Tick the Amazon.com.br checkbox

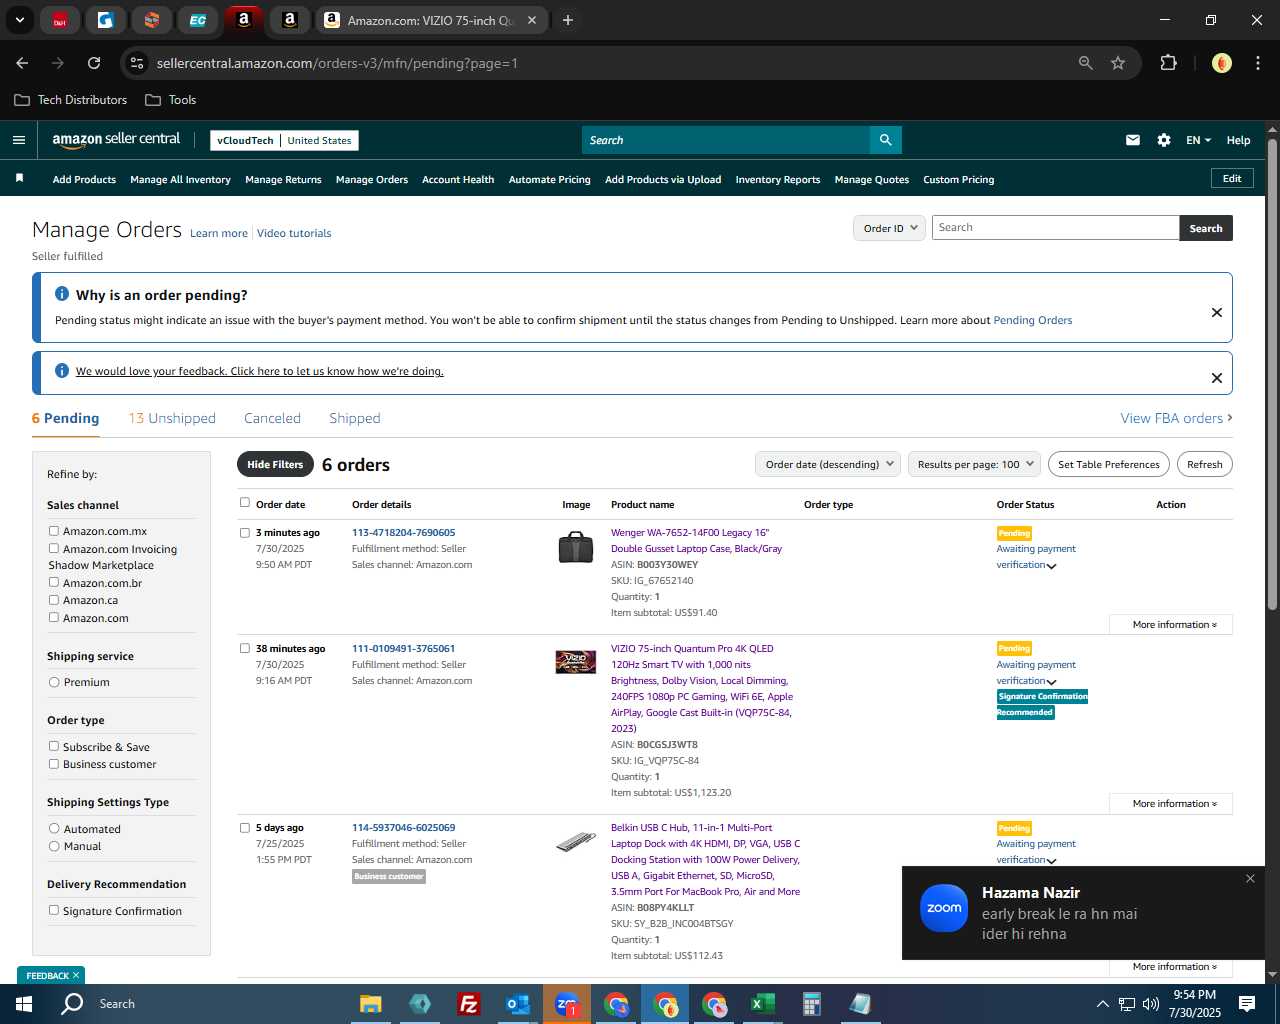54,582
